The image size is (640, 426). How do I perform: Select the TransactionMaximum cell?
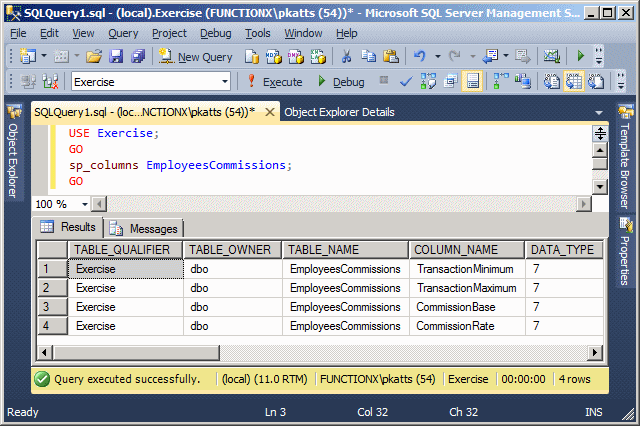467,288
